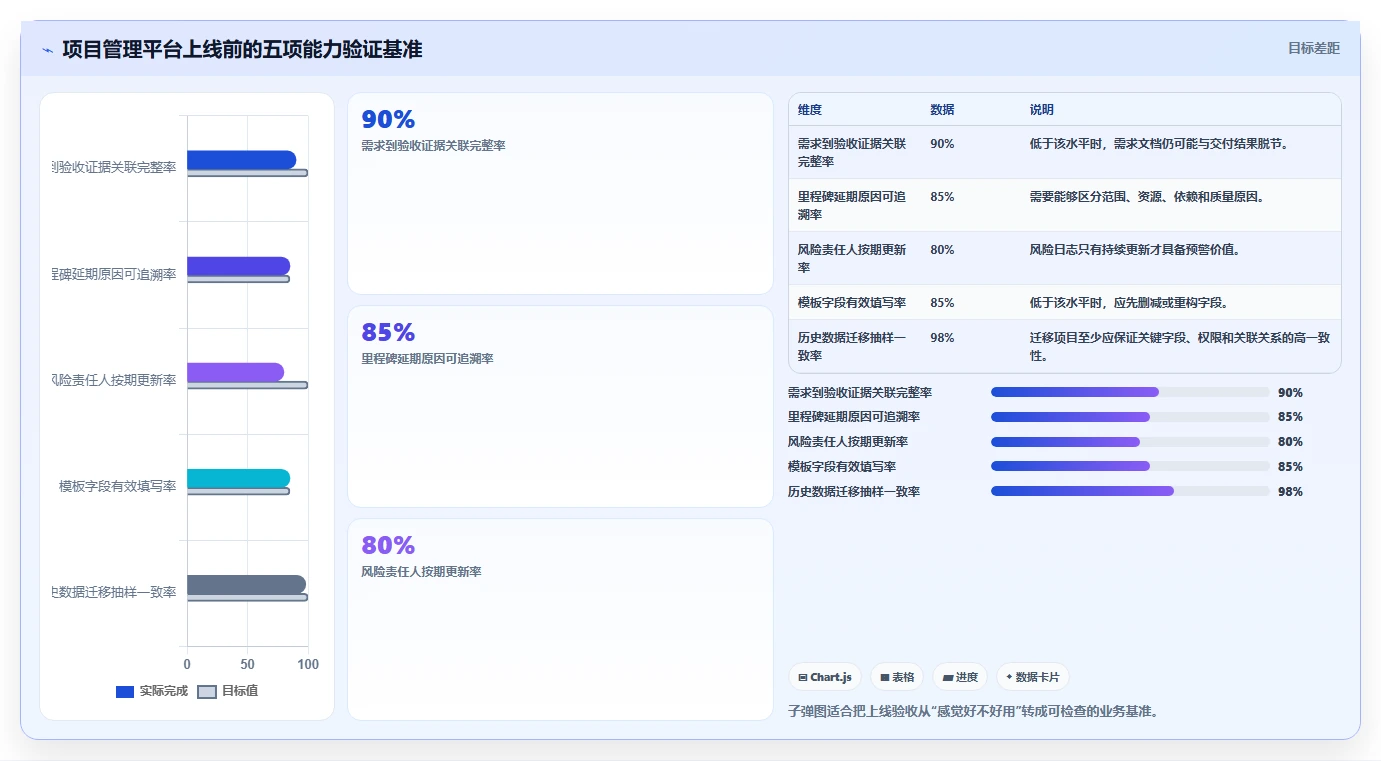Click the 维度 column header

click(810, 110)
